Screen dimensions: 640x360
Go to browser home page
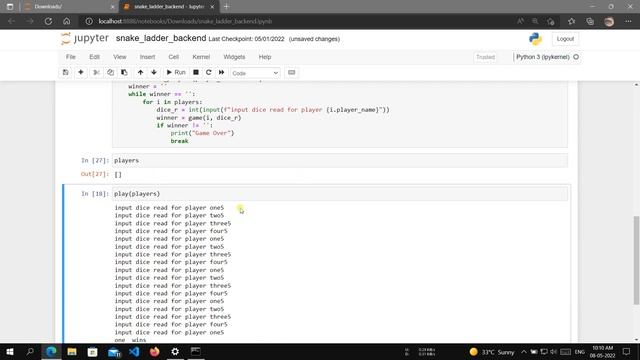click(67, 21)
